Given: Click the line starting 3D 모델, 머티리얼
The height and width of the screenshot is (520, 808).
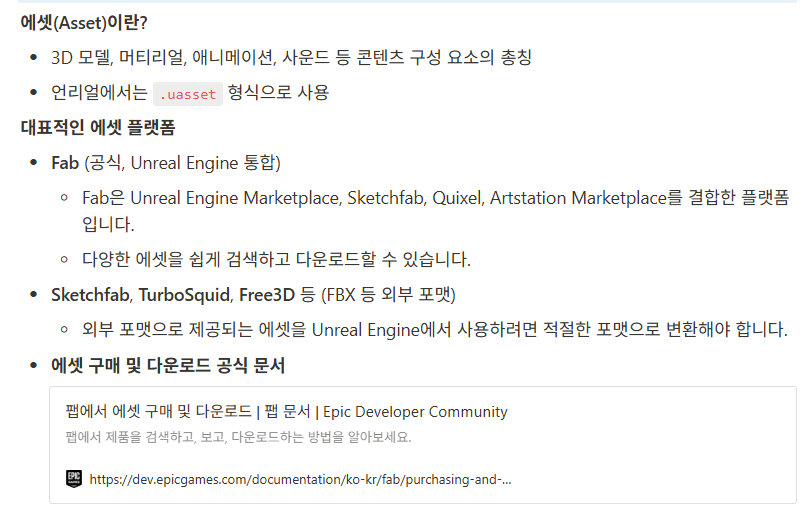Looking at the screenshot, I should 291,57.
